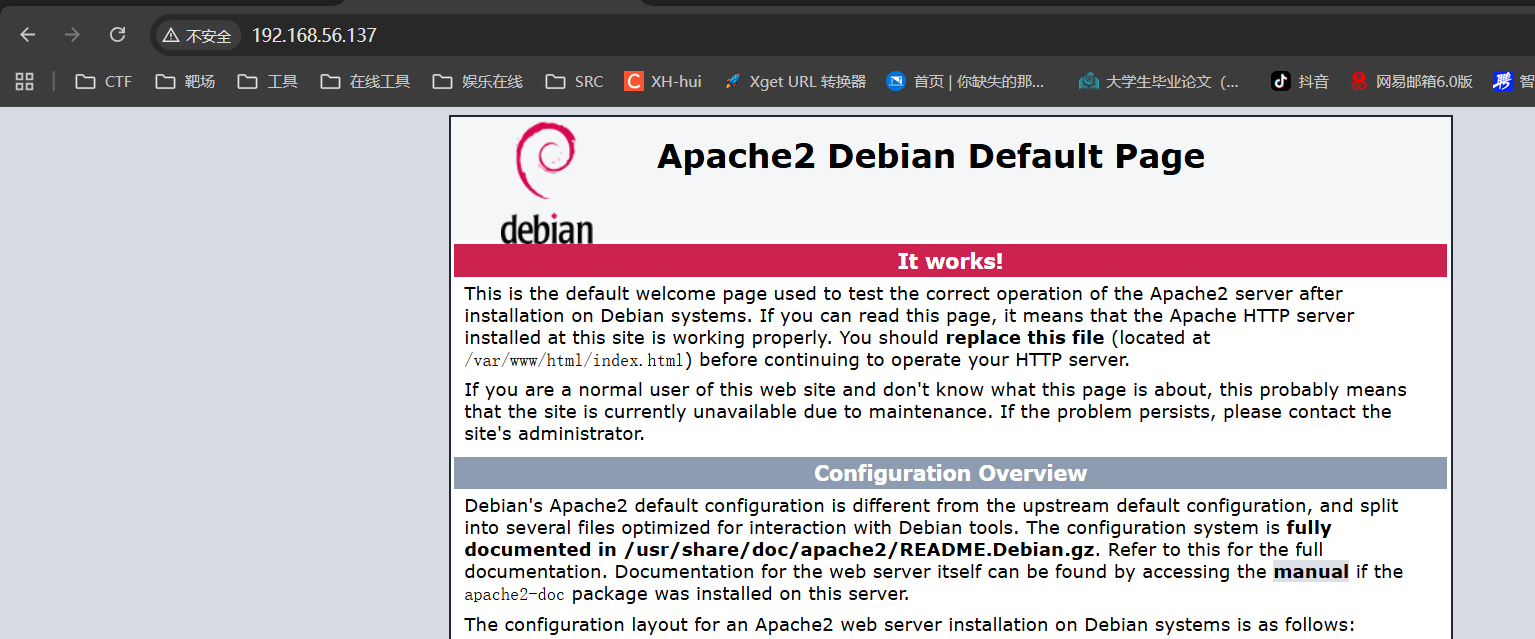Click the It works! banner text
Image resolution: width=1535 pixels, height=639 pixels.
[x=950, y=261]
